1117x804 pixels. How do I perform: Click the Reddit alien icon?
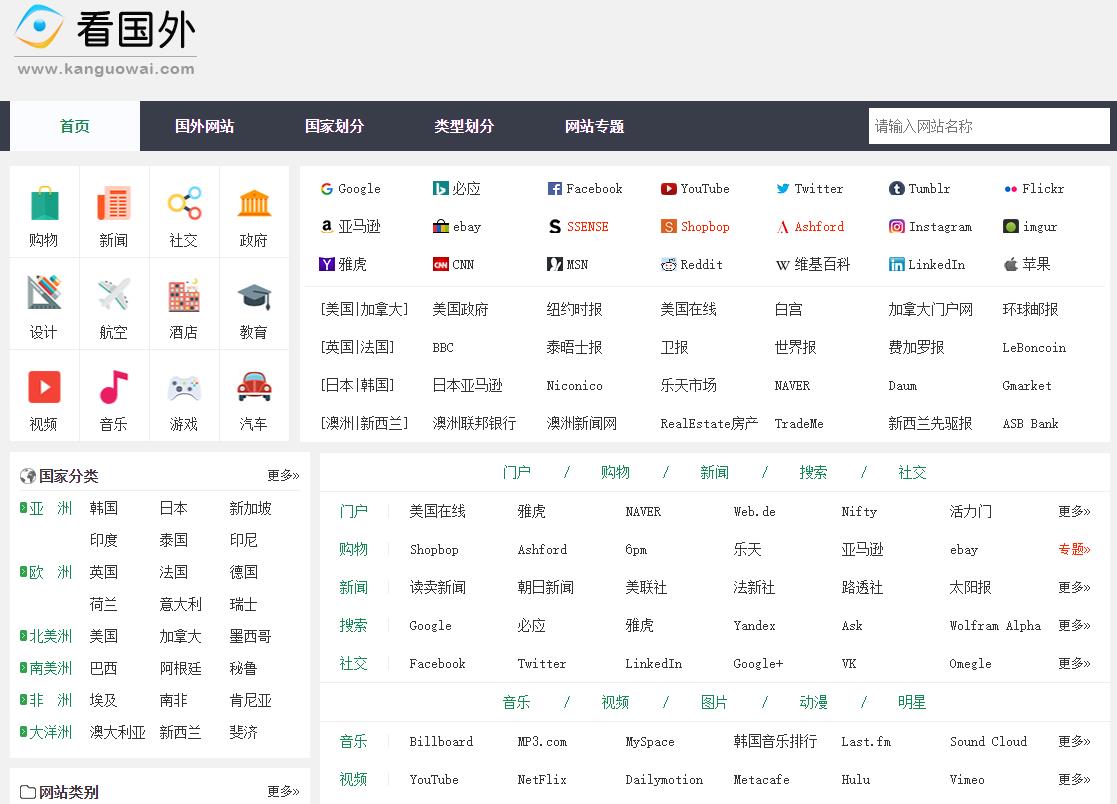[x=668, y=265]
